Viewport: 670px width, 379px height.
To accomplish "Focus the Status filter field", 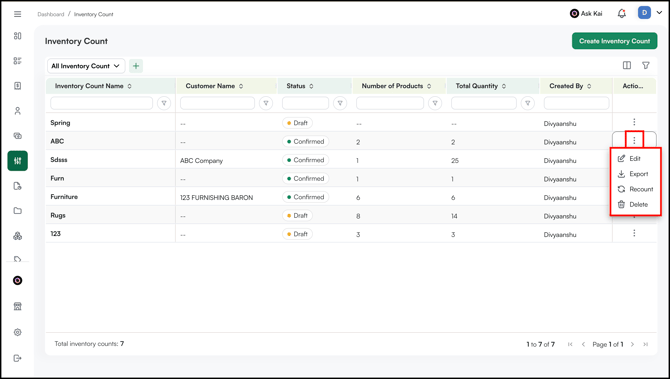I will point(305,103).
